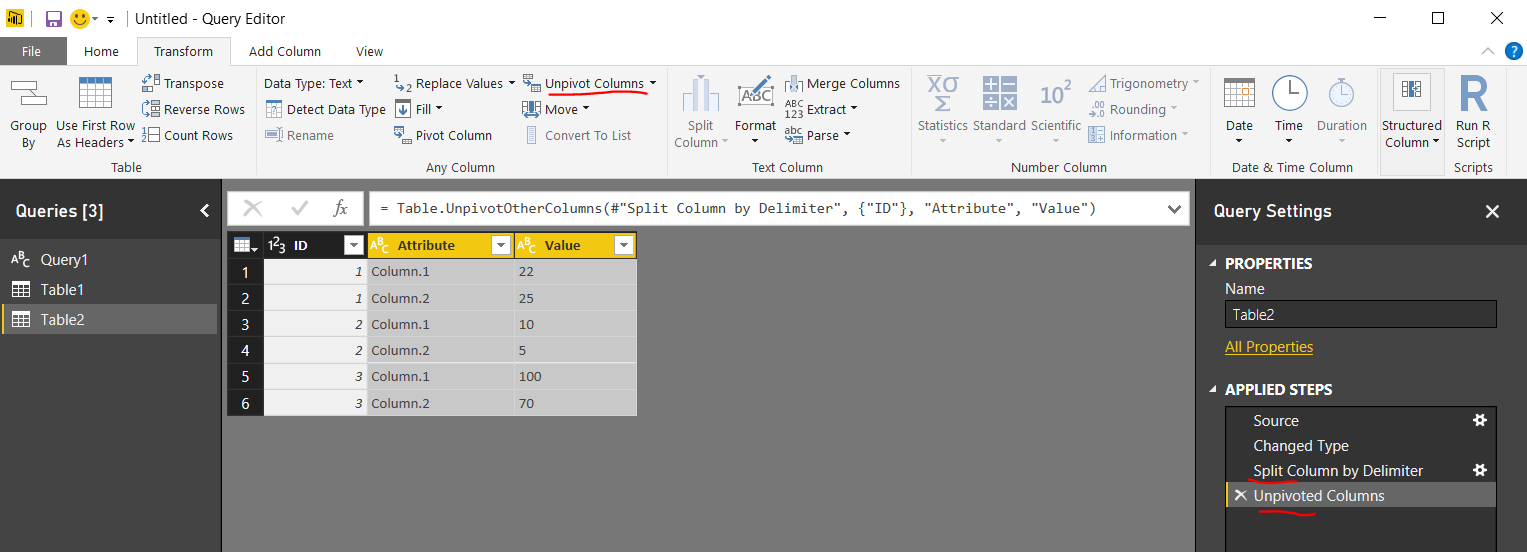Viewport: 1527px width, 552px height.
Task: Click the help question mark icon
Action: coord(1513,50)
